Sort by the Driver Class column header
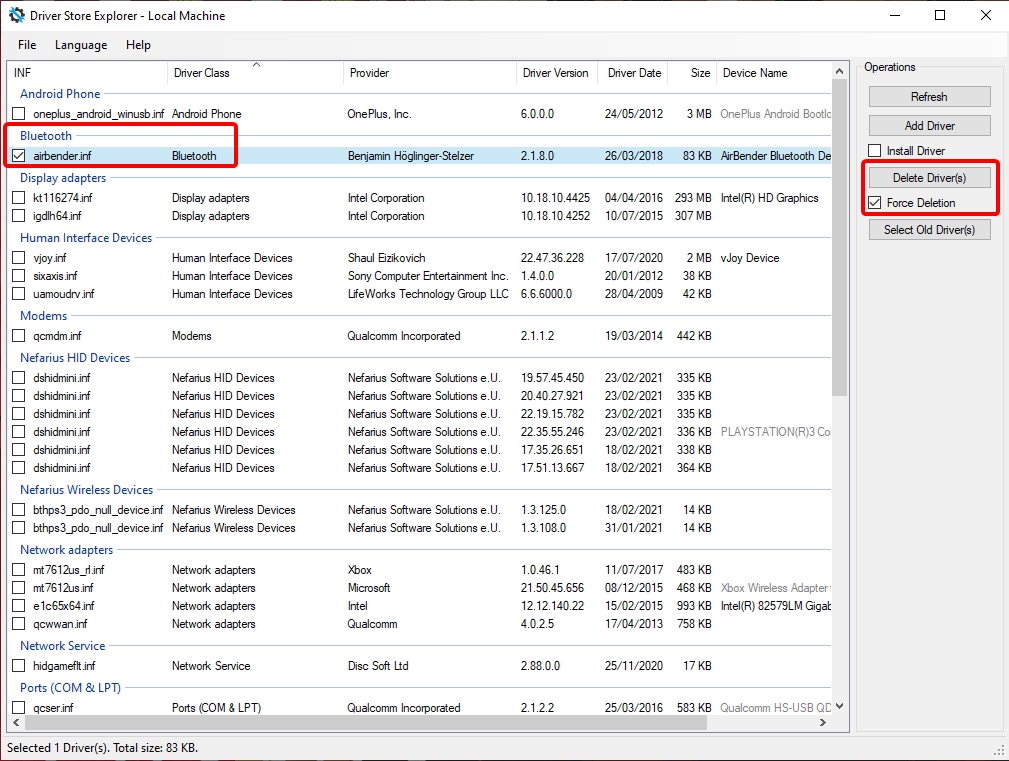The height and width of the screenshot is (761, 1009). click(255, 73)
